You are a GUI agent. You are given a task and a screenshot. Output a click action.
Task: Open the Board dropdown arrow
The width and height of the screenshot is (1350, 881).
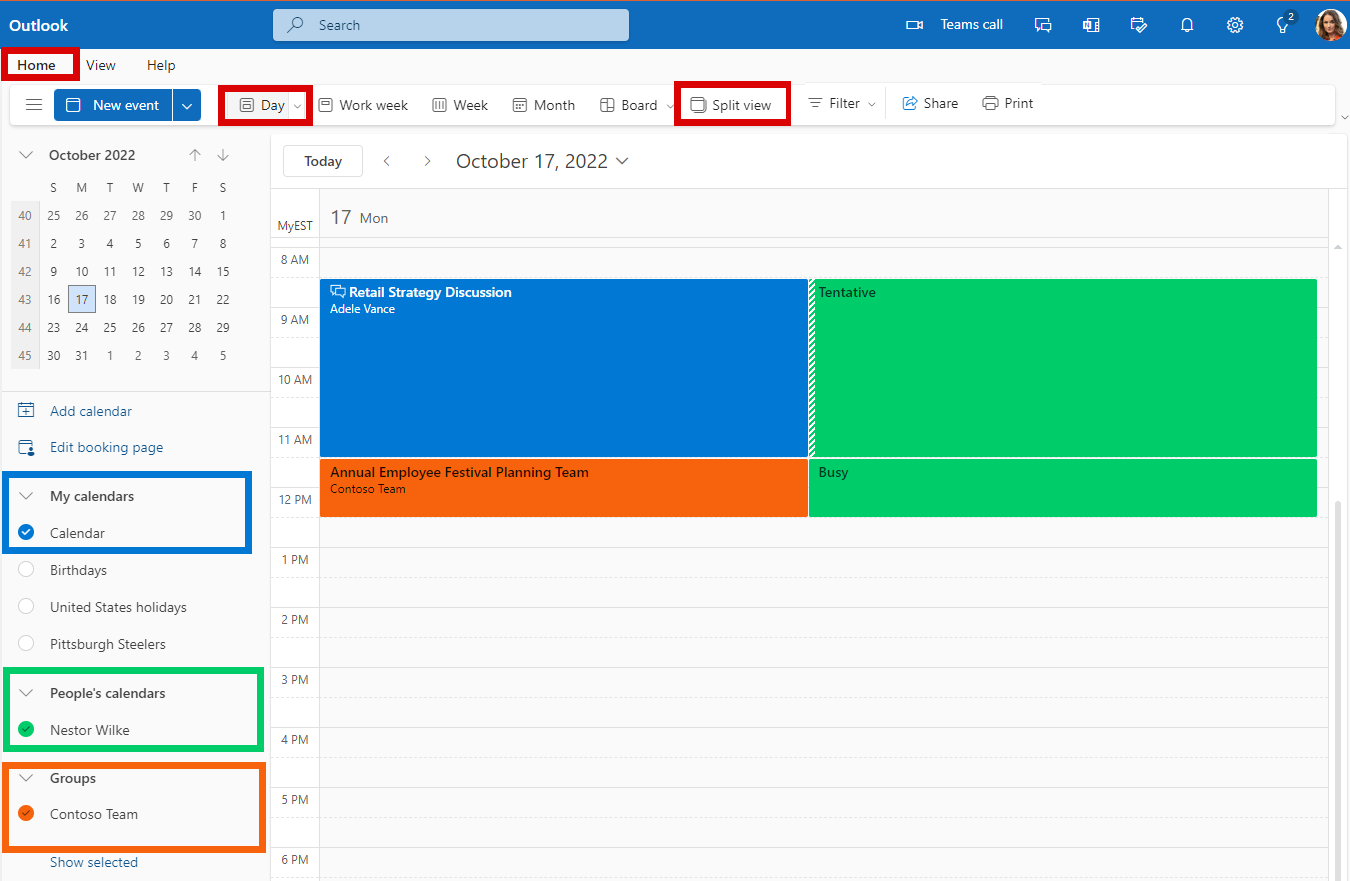670,105
